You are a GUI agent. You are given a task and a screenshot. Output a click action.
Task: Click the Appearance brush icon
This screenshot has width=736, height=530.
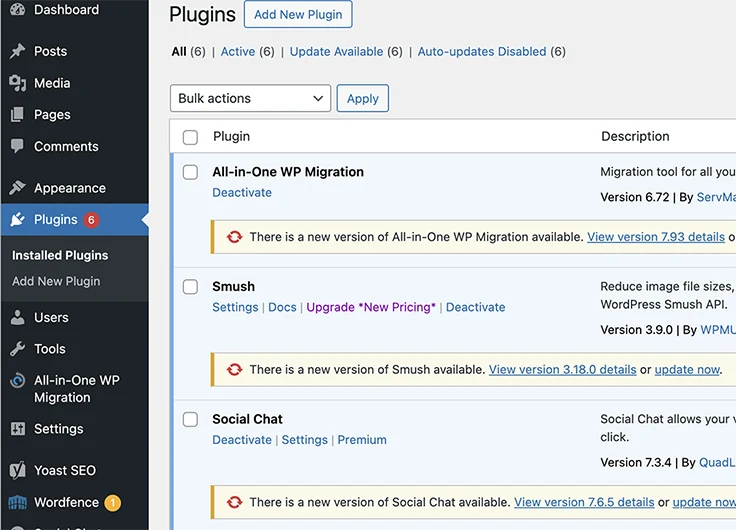coord(18,188)
